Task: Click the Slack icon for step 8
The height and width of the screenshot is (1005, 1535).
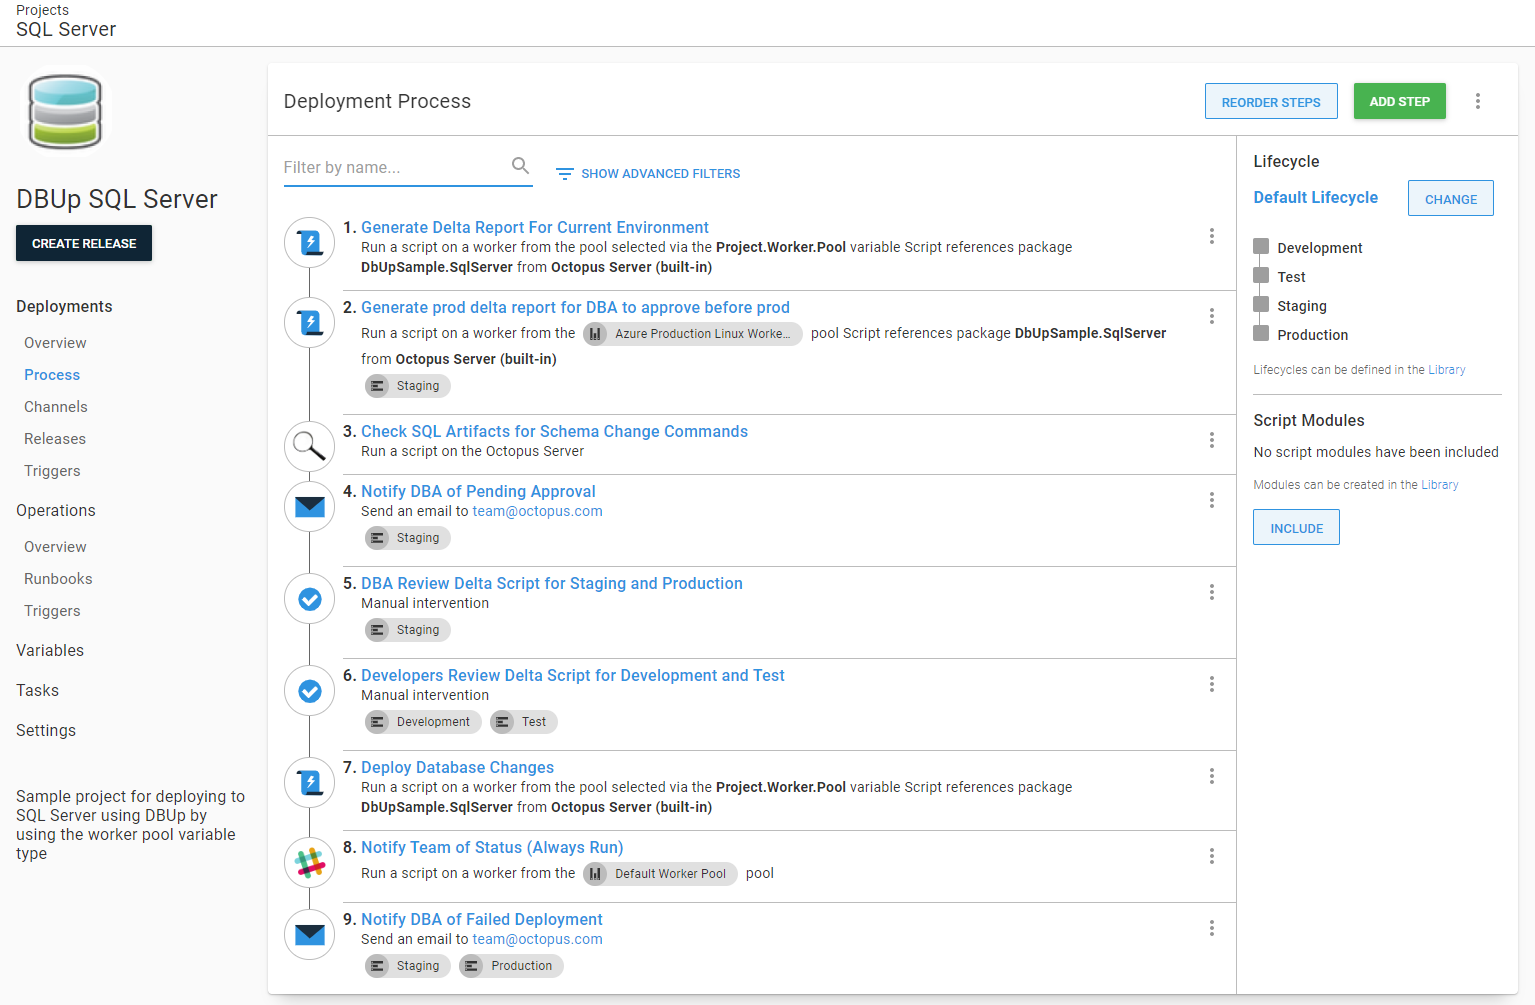Action: tap(310, 862)
